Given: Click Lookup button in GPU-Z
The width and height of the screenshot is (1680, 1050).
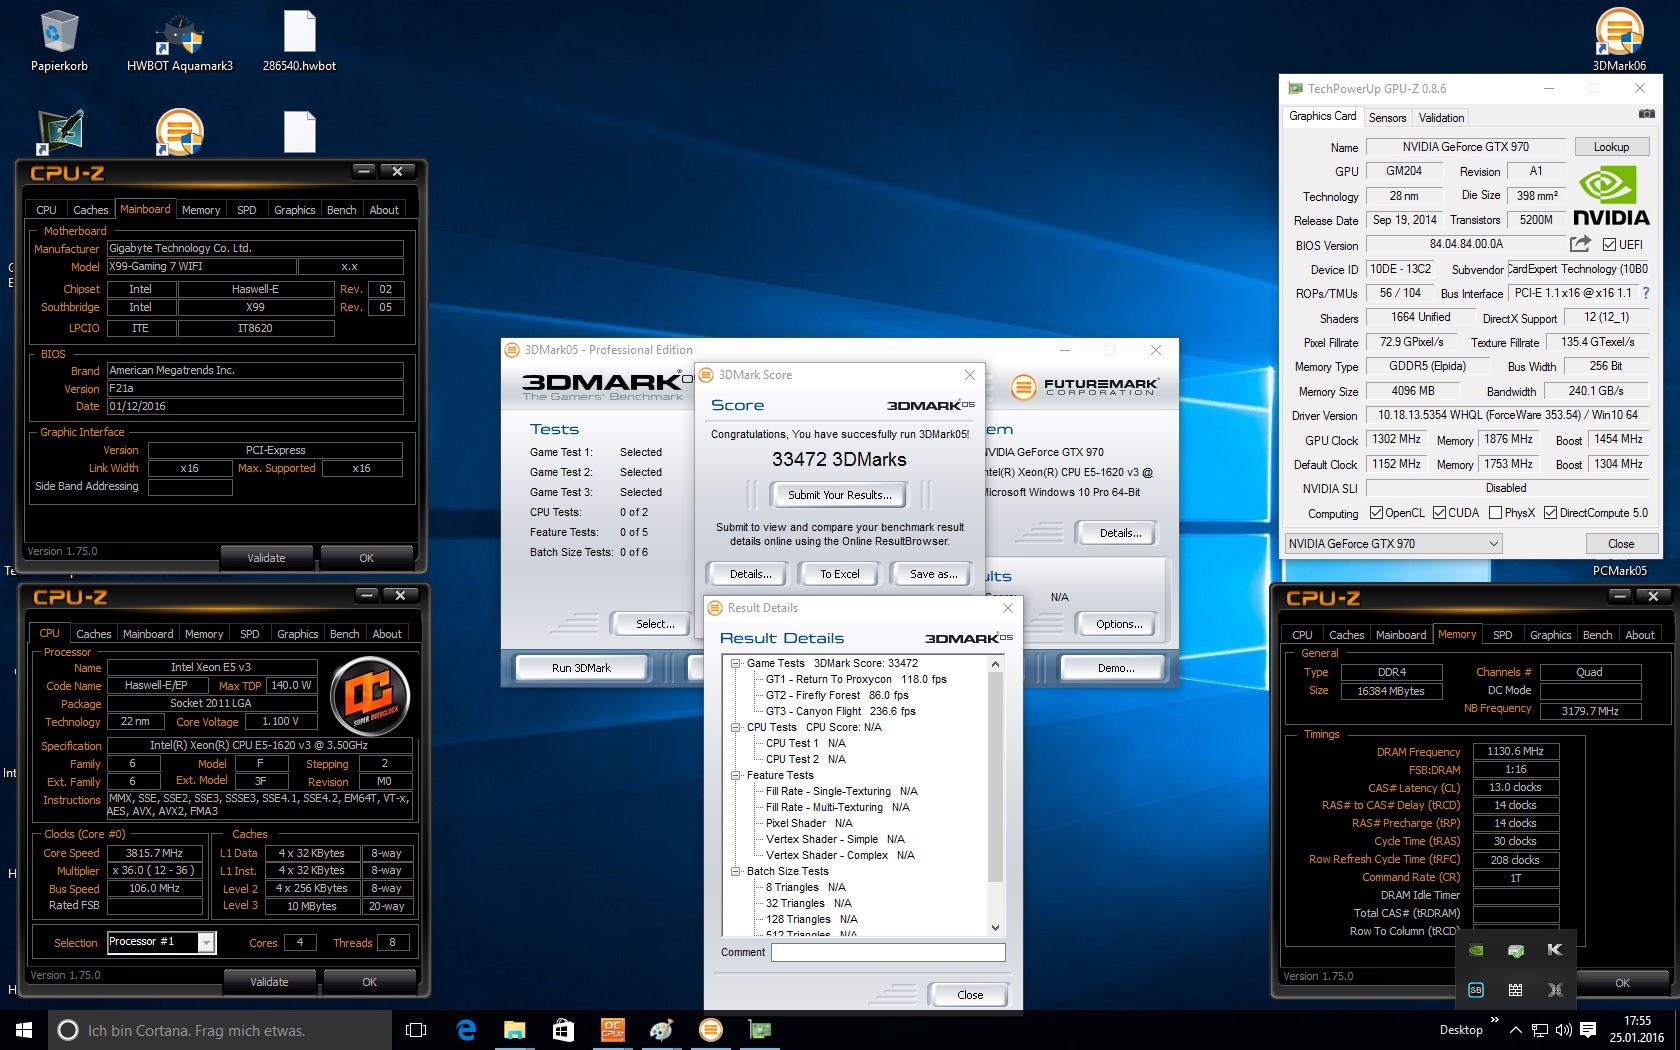Looking at the screenshot, I should (1611, 147).
